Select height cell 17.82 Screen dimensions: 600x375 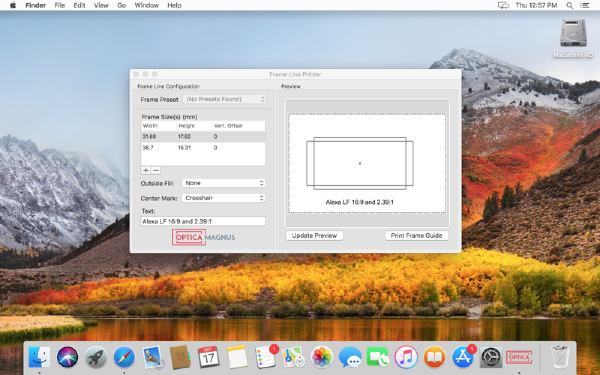pyautogui.click(x=184, y=137)
